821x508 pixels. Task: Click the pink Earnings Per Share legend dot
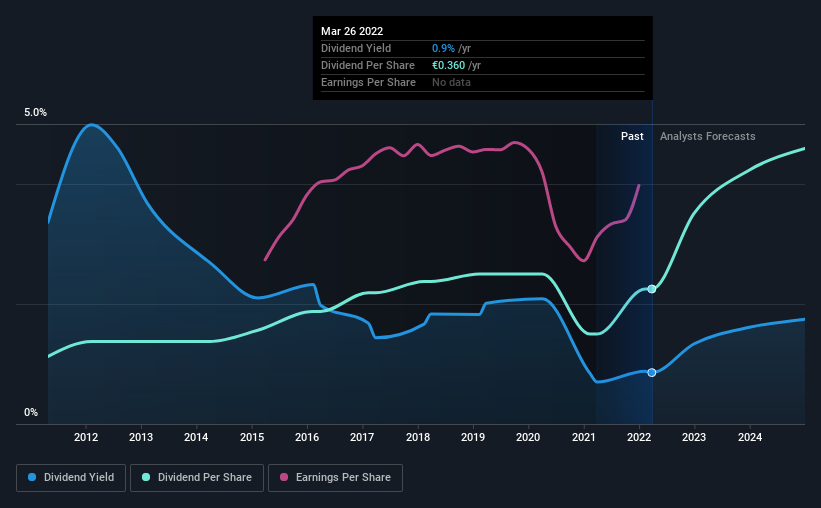(284, 477)
